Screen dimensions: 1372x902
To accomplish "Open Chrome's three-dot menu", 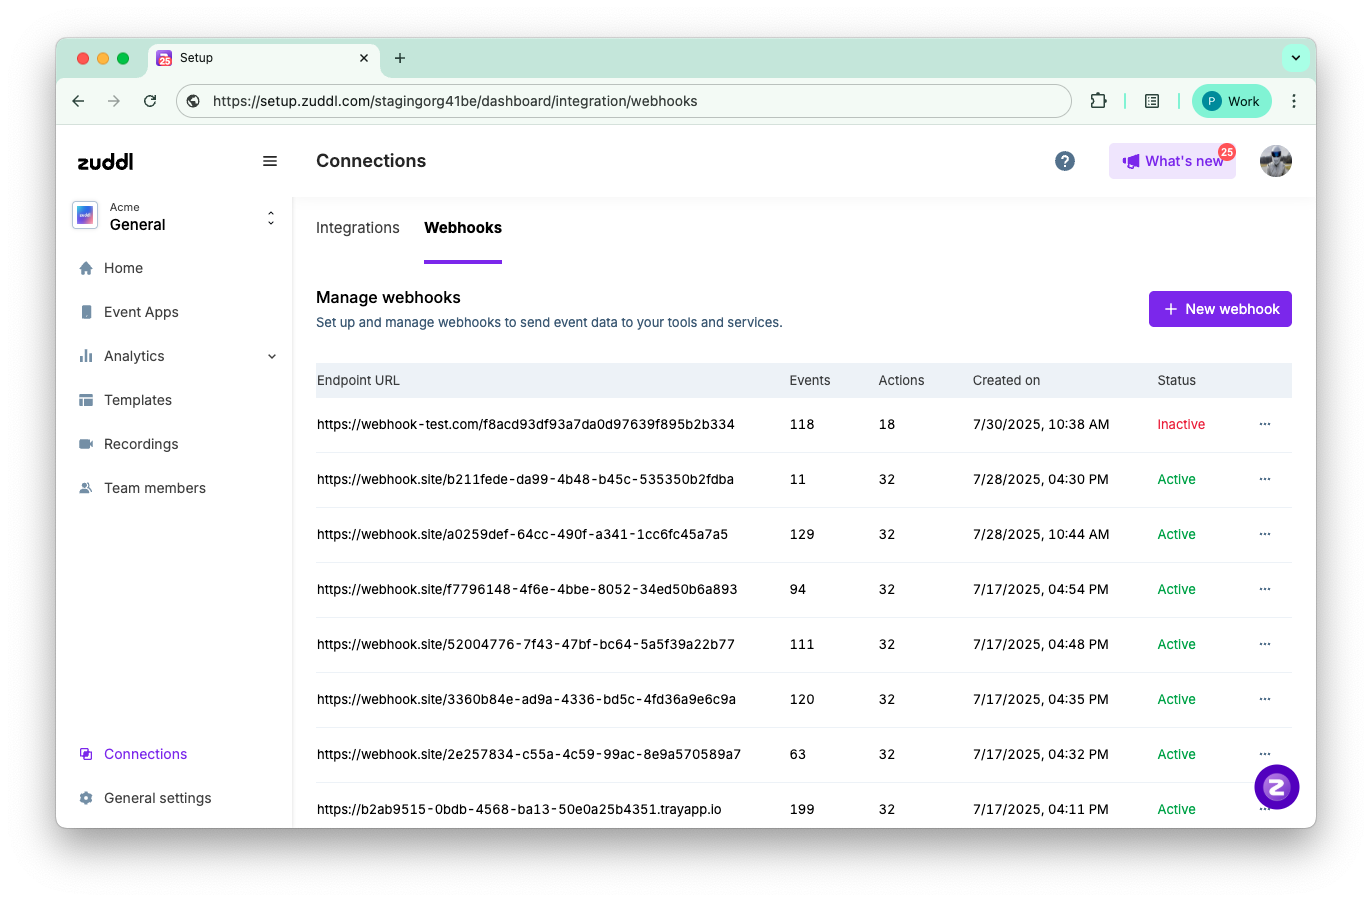I will (x=1293, y=101).
